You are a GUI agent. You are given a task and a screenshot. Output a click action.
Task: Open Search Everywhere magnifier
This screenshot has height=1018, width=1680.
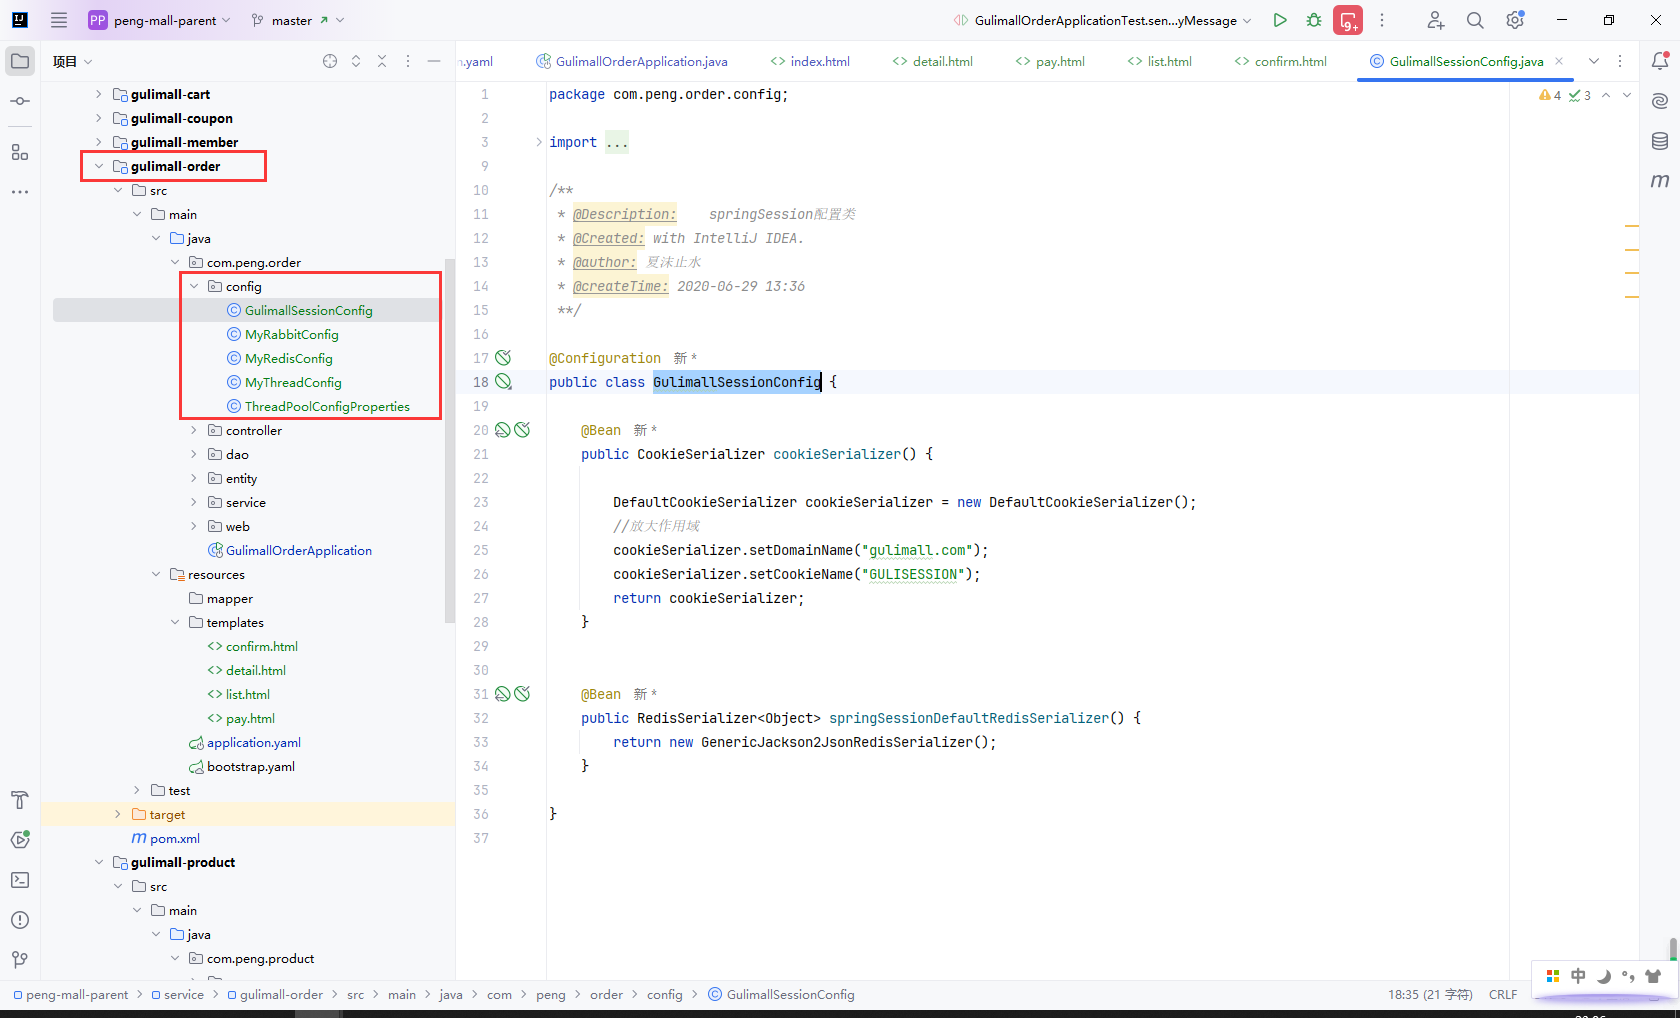[x=1475, y=20]
